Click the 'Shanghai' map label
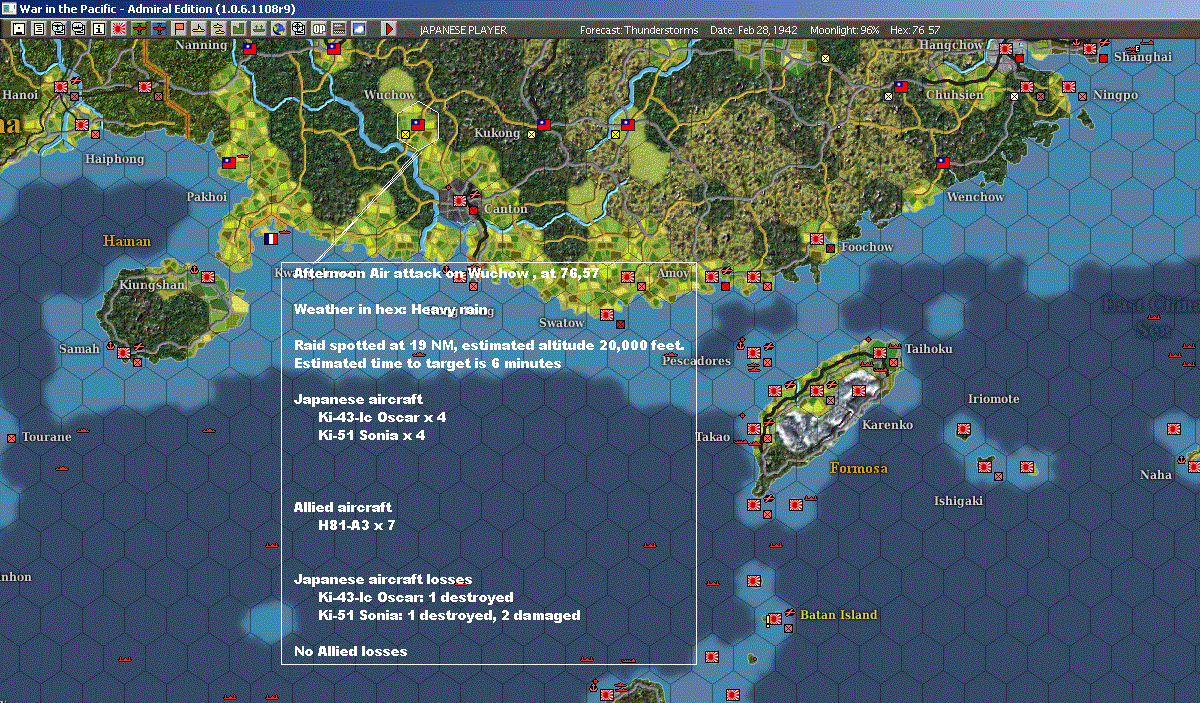1200x703 pixels. [x=1142, y=57]
